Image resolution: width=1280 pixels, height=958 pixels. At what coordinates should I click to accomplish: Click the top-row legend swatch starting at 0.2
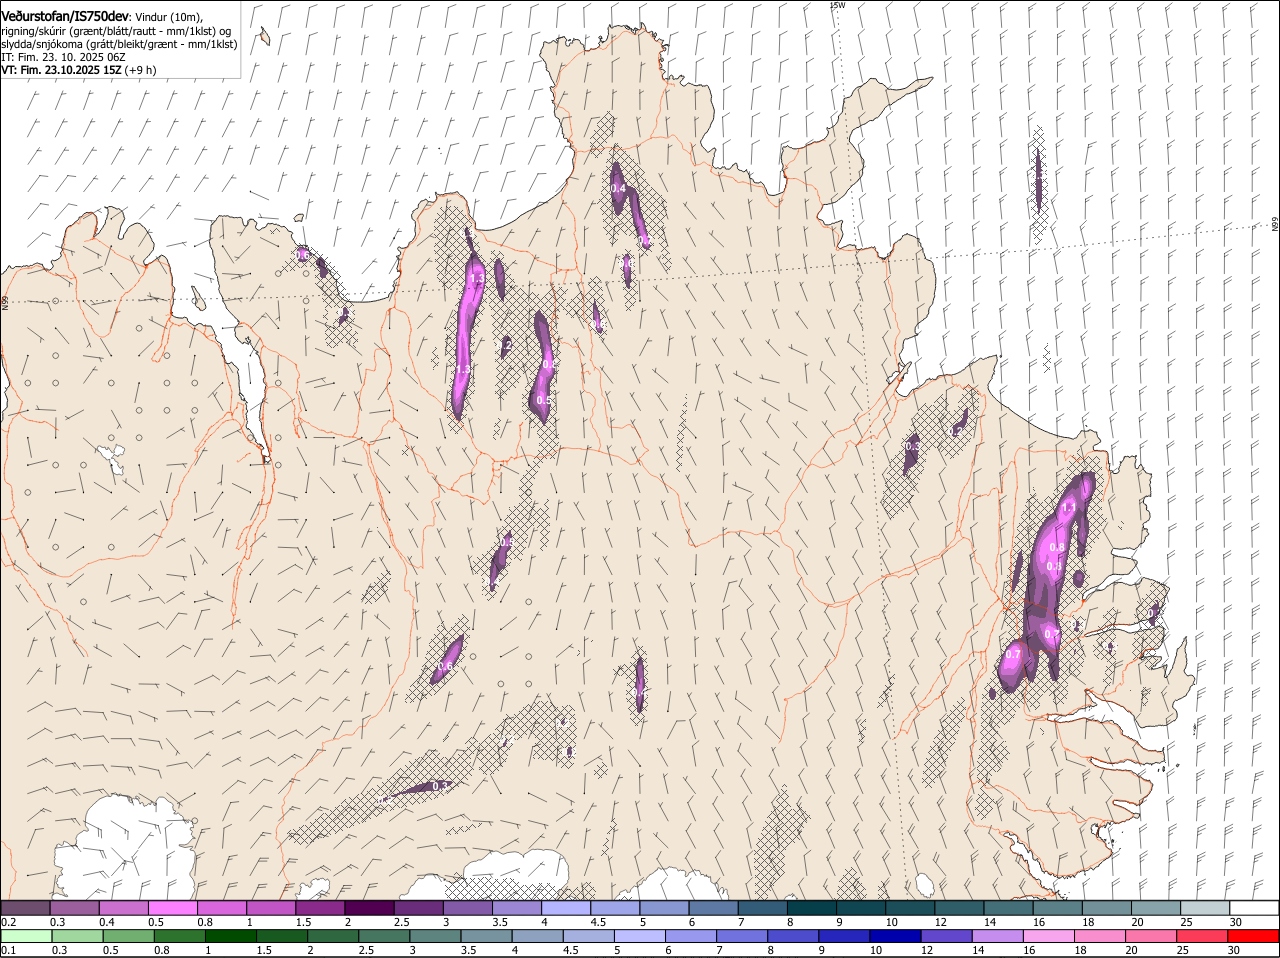tap(25, 907)
